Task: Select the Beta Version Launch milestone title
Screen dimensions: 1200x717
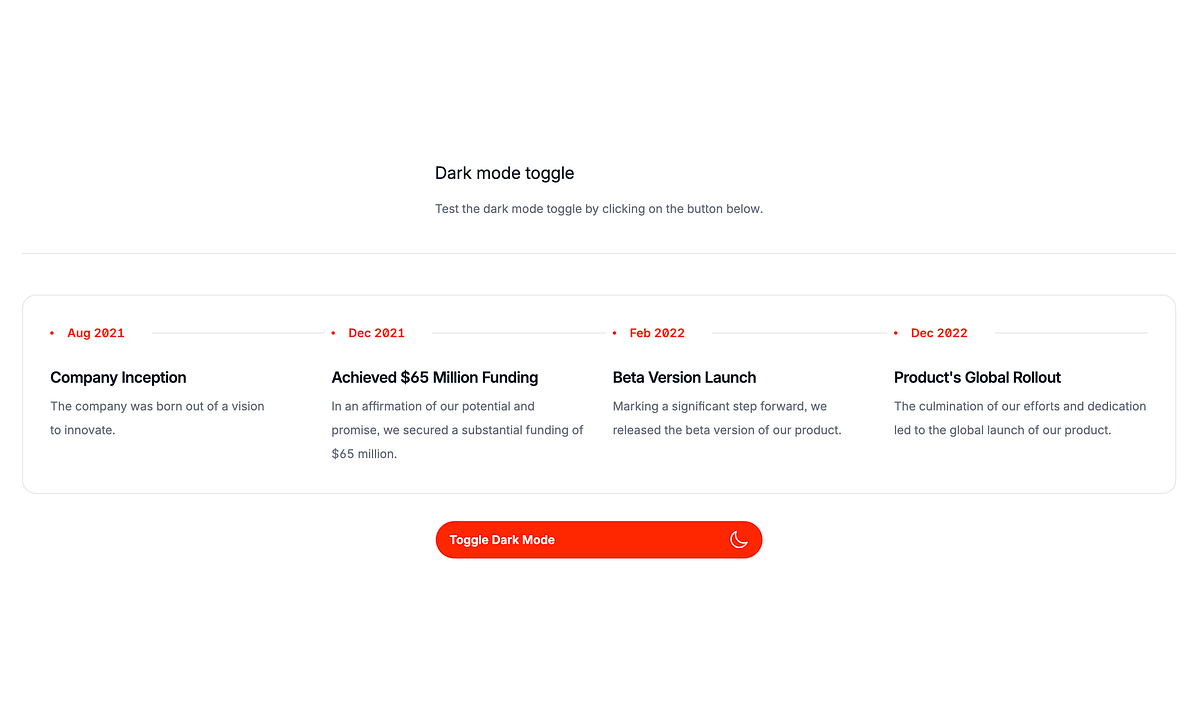Action: (684, 377)
